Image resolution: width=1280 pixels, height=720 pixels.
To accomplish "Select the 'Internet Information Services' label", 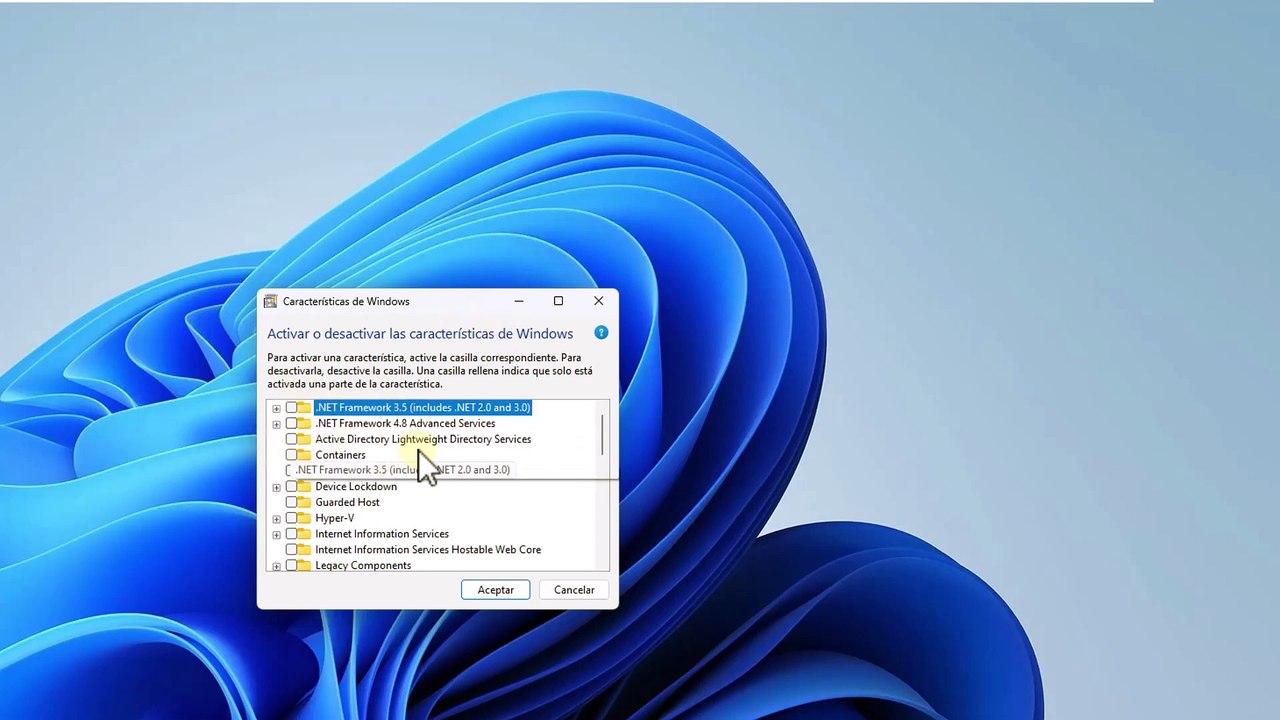I will (x=382, y=534).
